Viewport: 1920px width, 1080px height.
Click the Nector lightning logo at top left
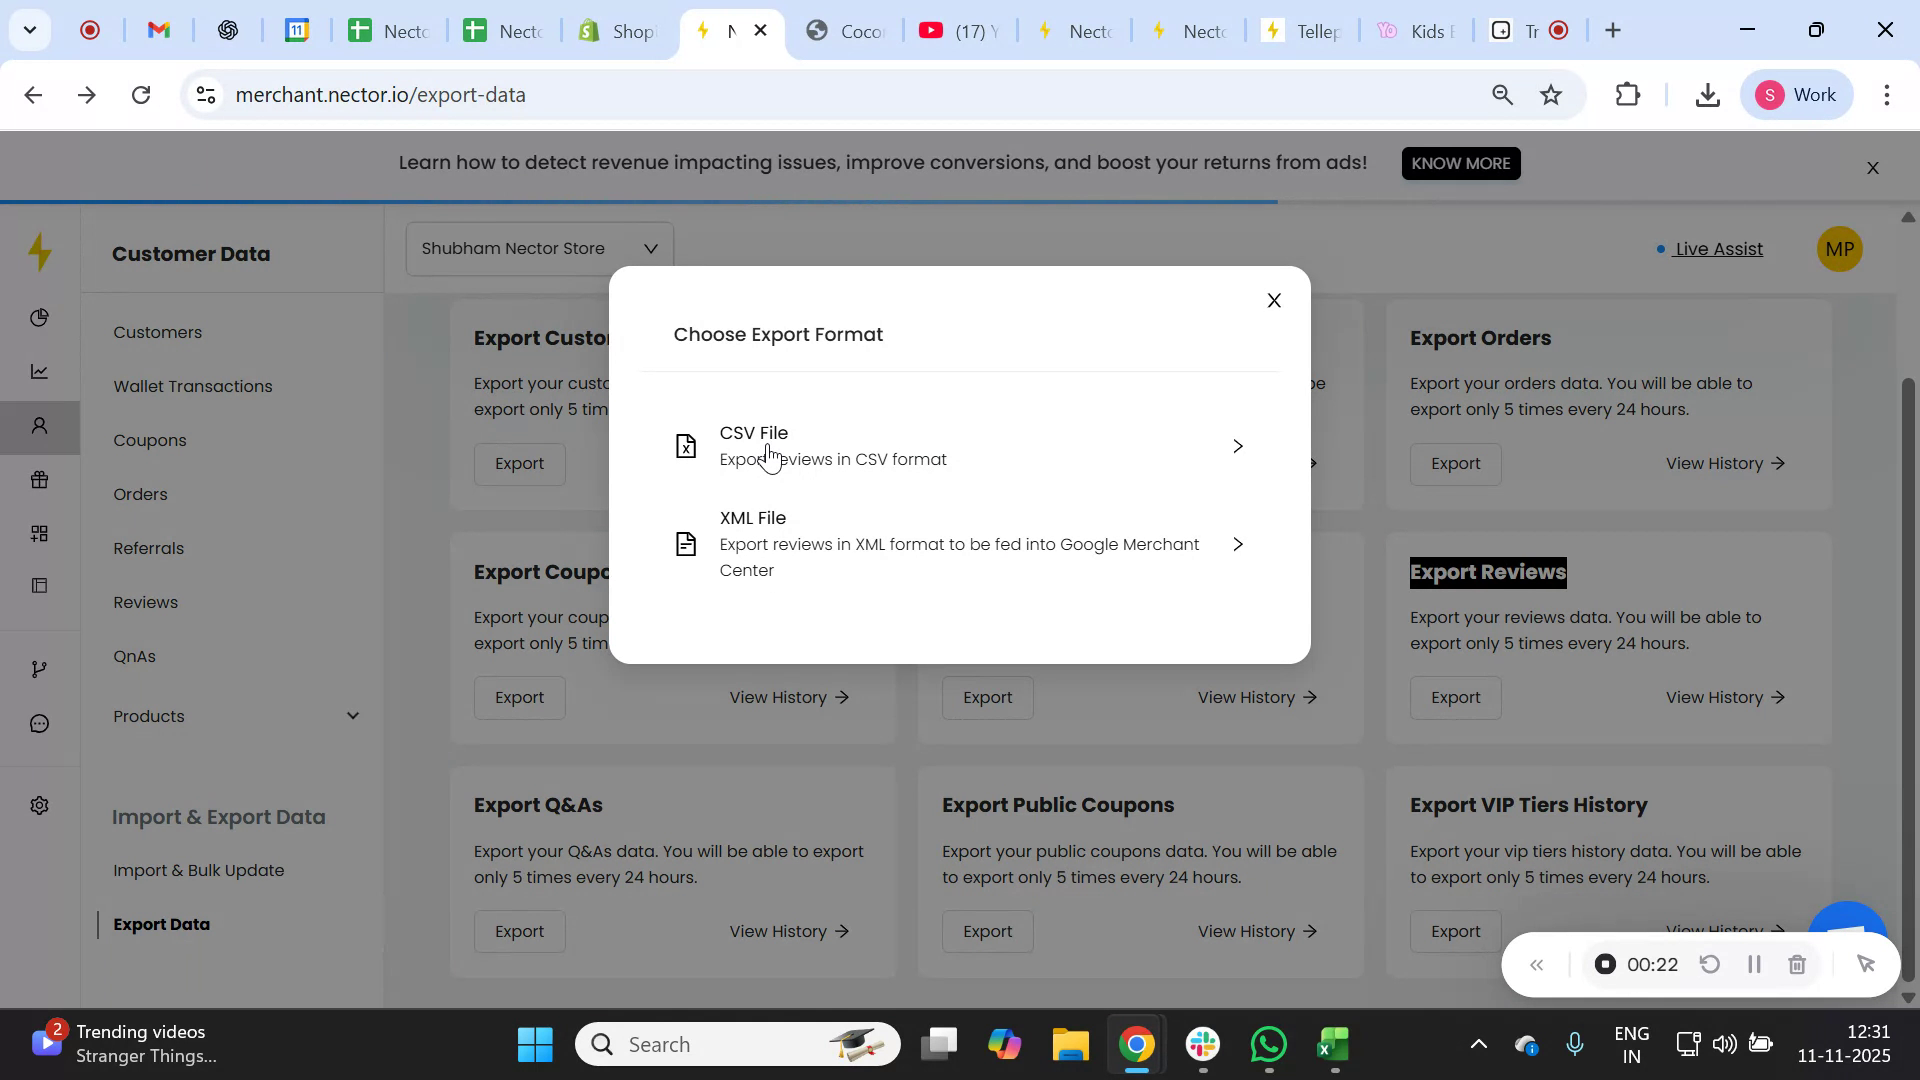click(x=40, y=252)
